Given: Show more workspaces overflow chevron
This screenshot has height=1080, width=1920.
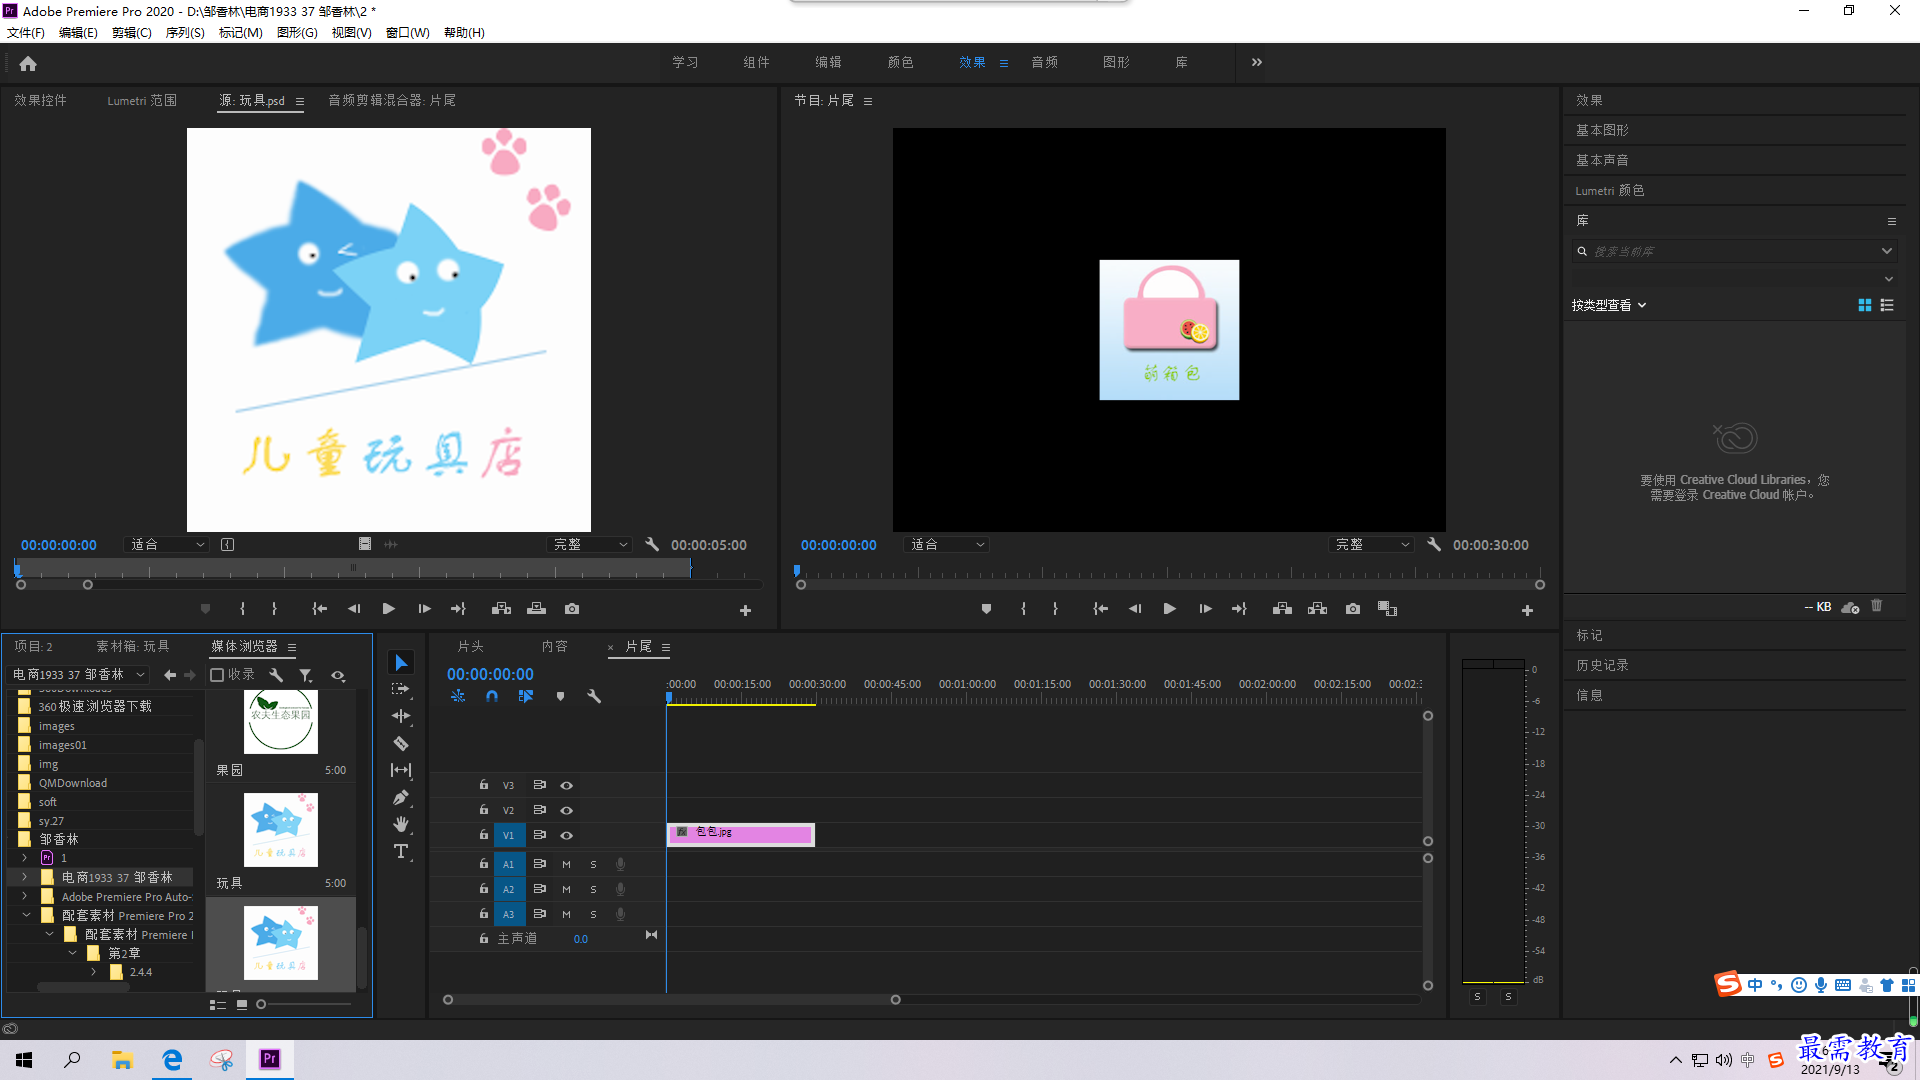Looking at the screenshot, I should click(1257, 62).
